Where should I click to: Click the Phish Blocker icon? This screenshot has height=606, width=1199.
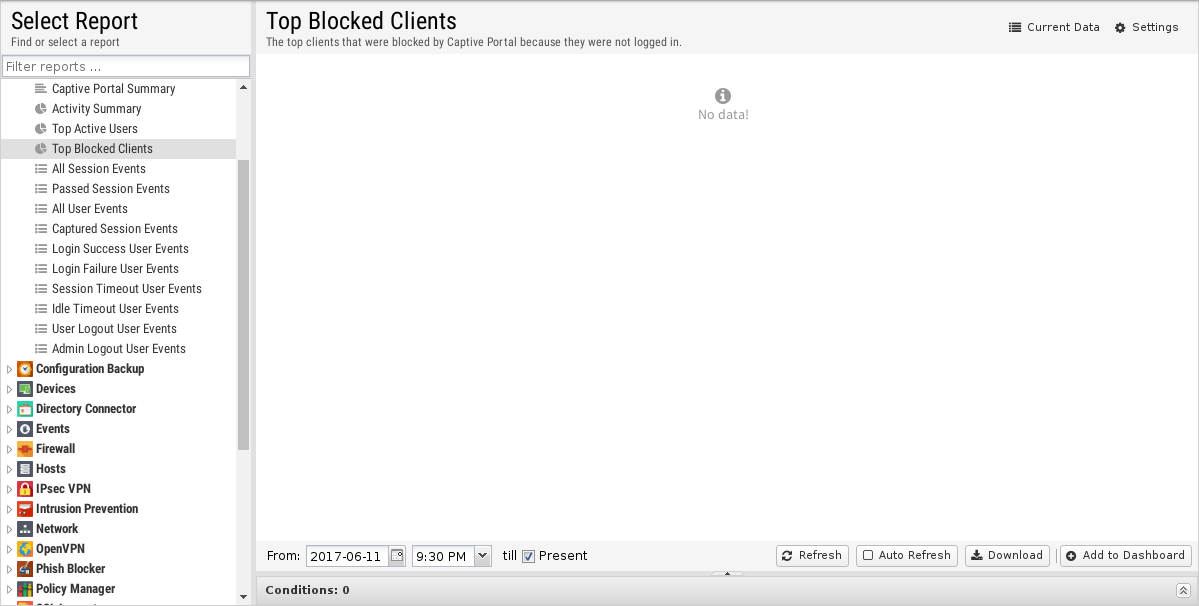24,569
